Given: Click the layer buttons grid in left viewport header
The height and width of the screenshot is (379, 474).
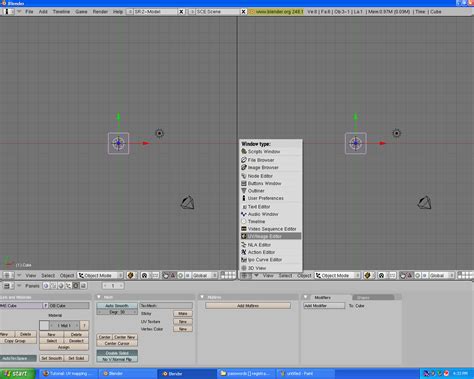Looking at the screenshot, I should pyautogui.click(x=228, y=275).
